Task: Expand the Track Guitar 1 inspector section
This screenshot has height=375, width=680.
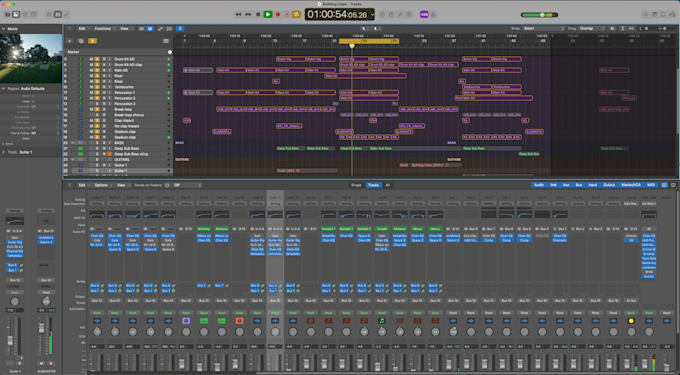Action: click(x=3, y=152)
